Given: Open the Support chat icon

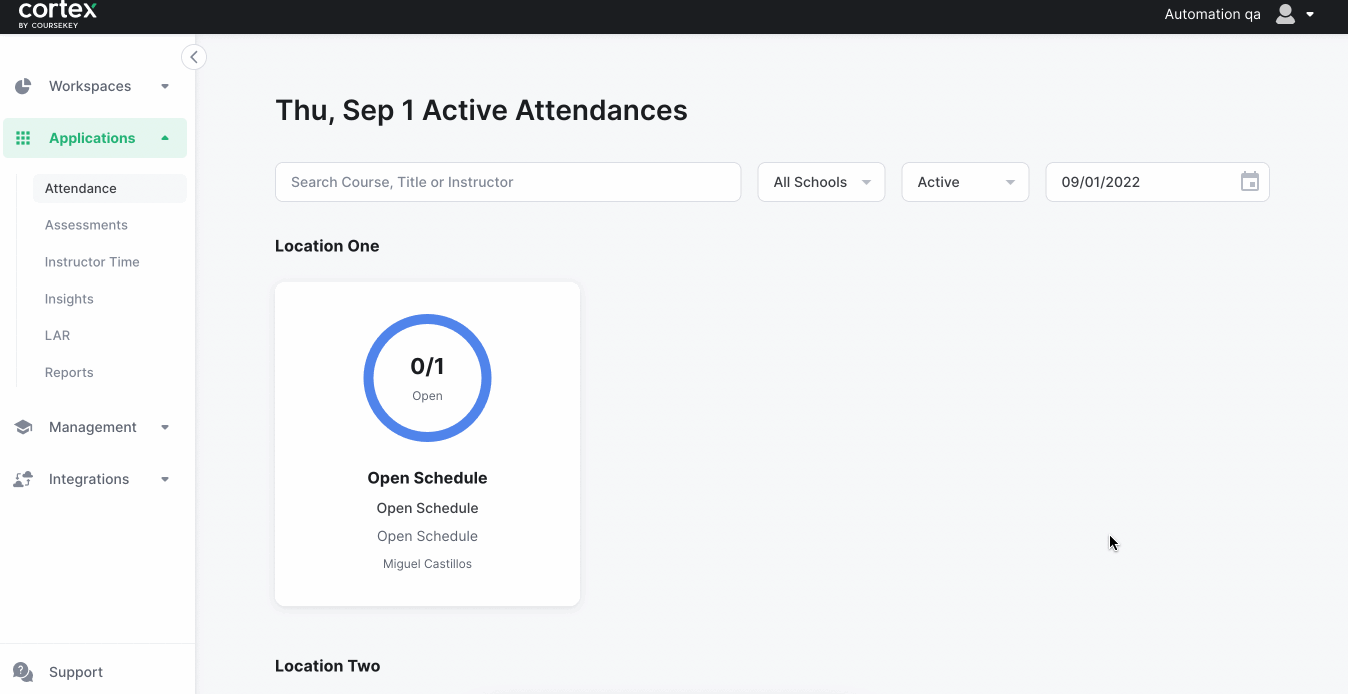Looking at the screenshot, I should tap(23, 672).
